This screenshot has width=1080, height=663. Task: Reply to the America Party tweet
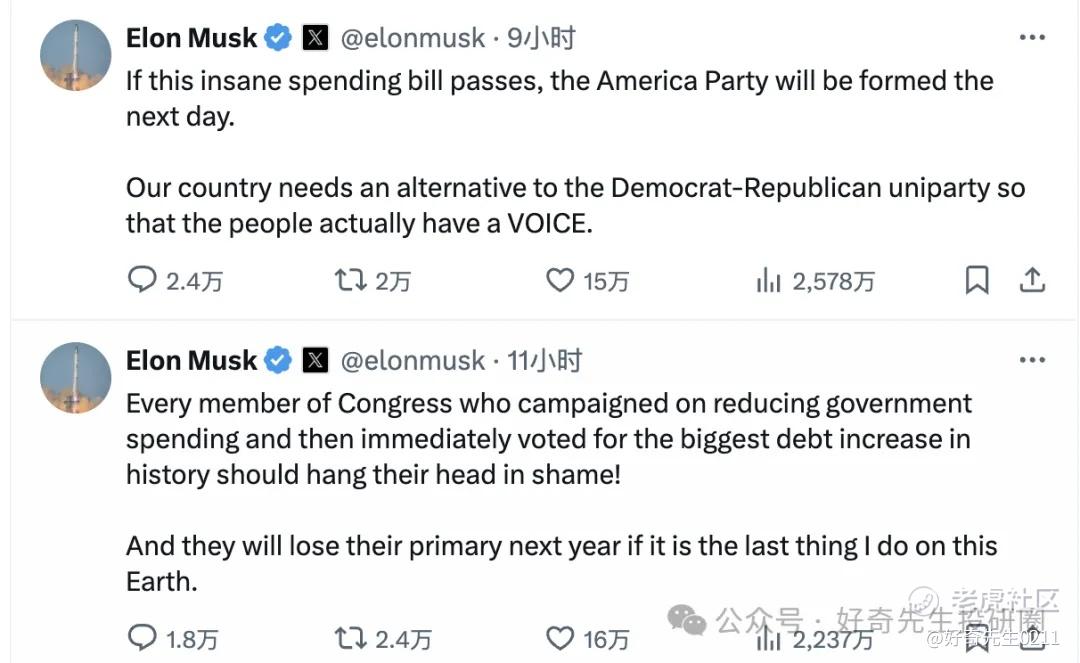pyautogui.click(x=143, y=280)
